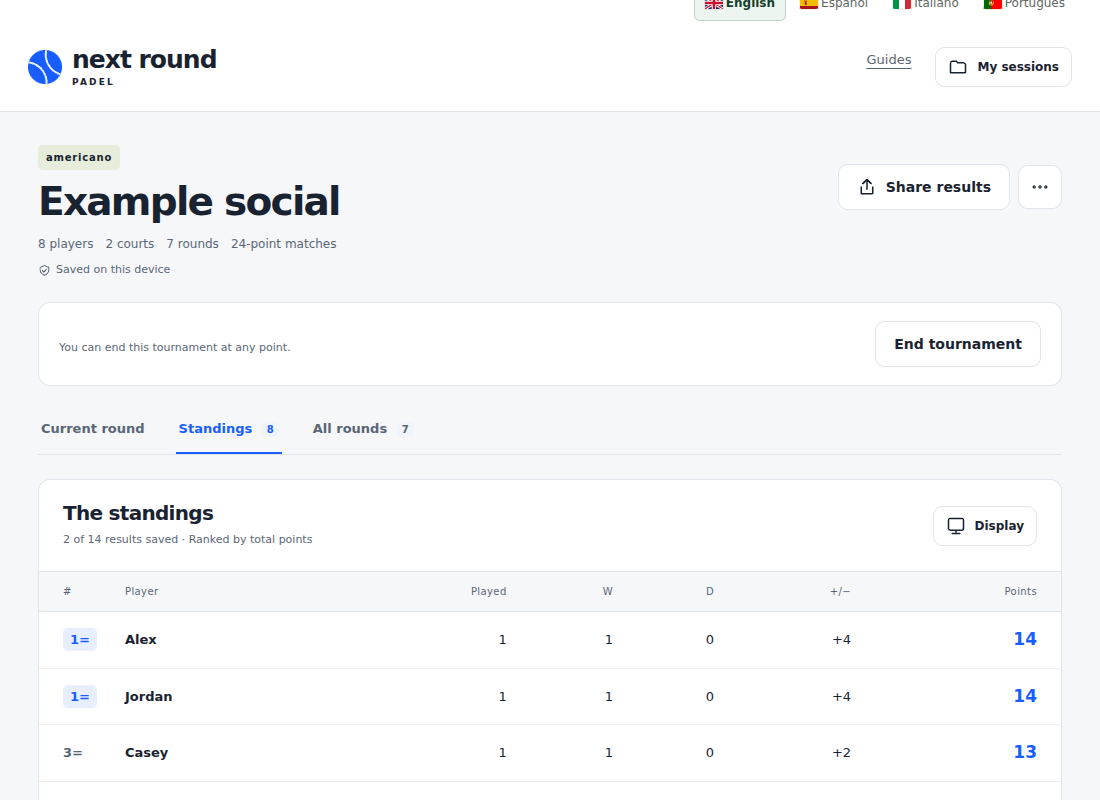The image size is (1100, 800).
Task: Click Jordan's 1= rank badge
Action: [x=80, y=696]
